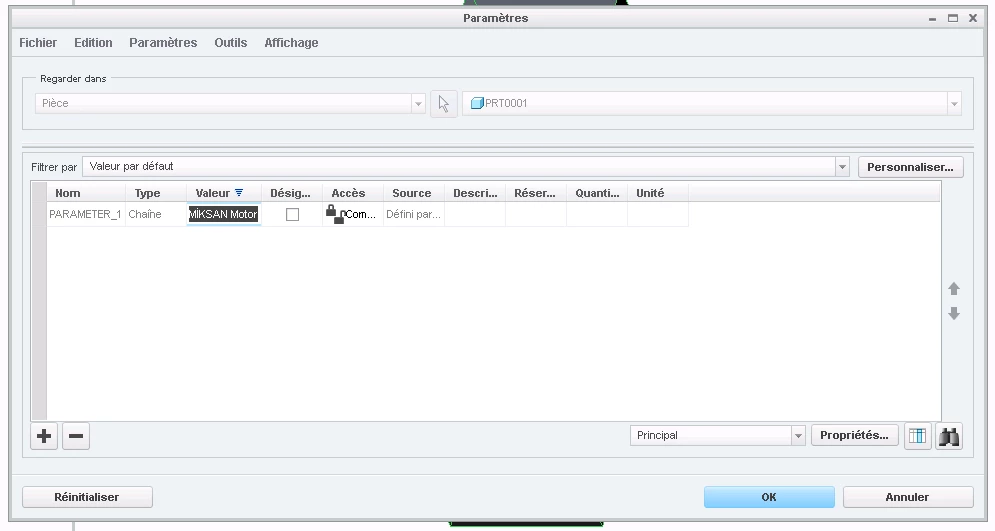Minimize the Paramètres dialog
This screenshot has height=531, width=995.
(x=932, y=19)
